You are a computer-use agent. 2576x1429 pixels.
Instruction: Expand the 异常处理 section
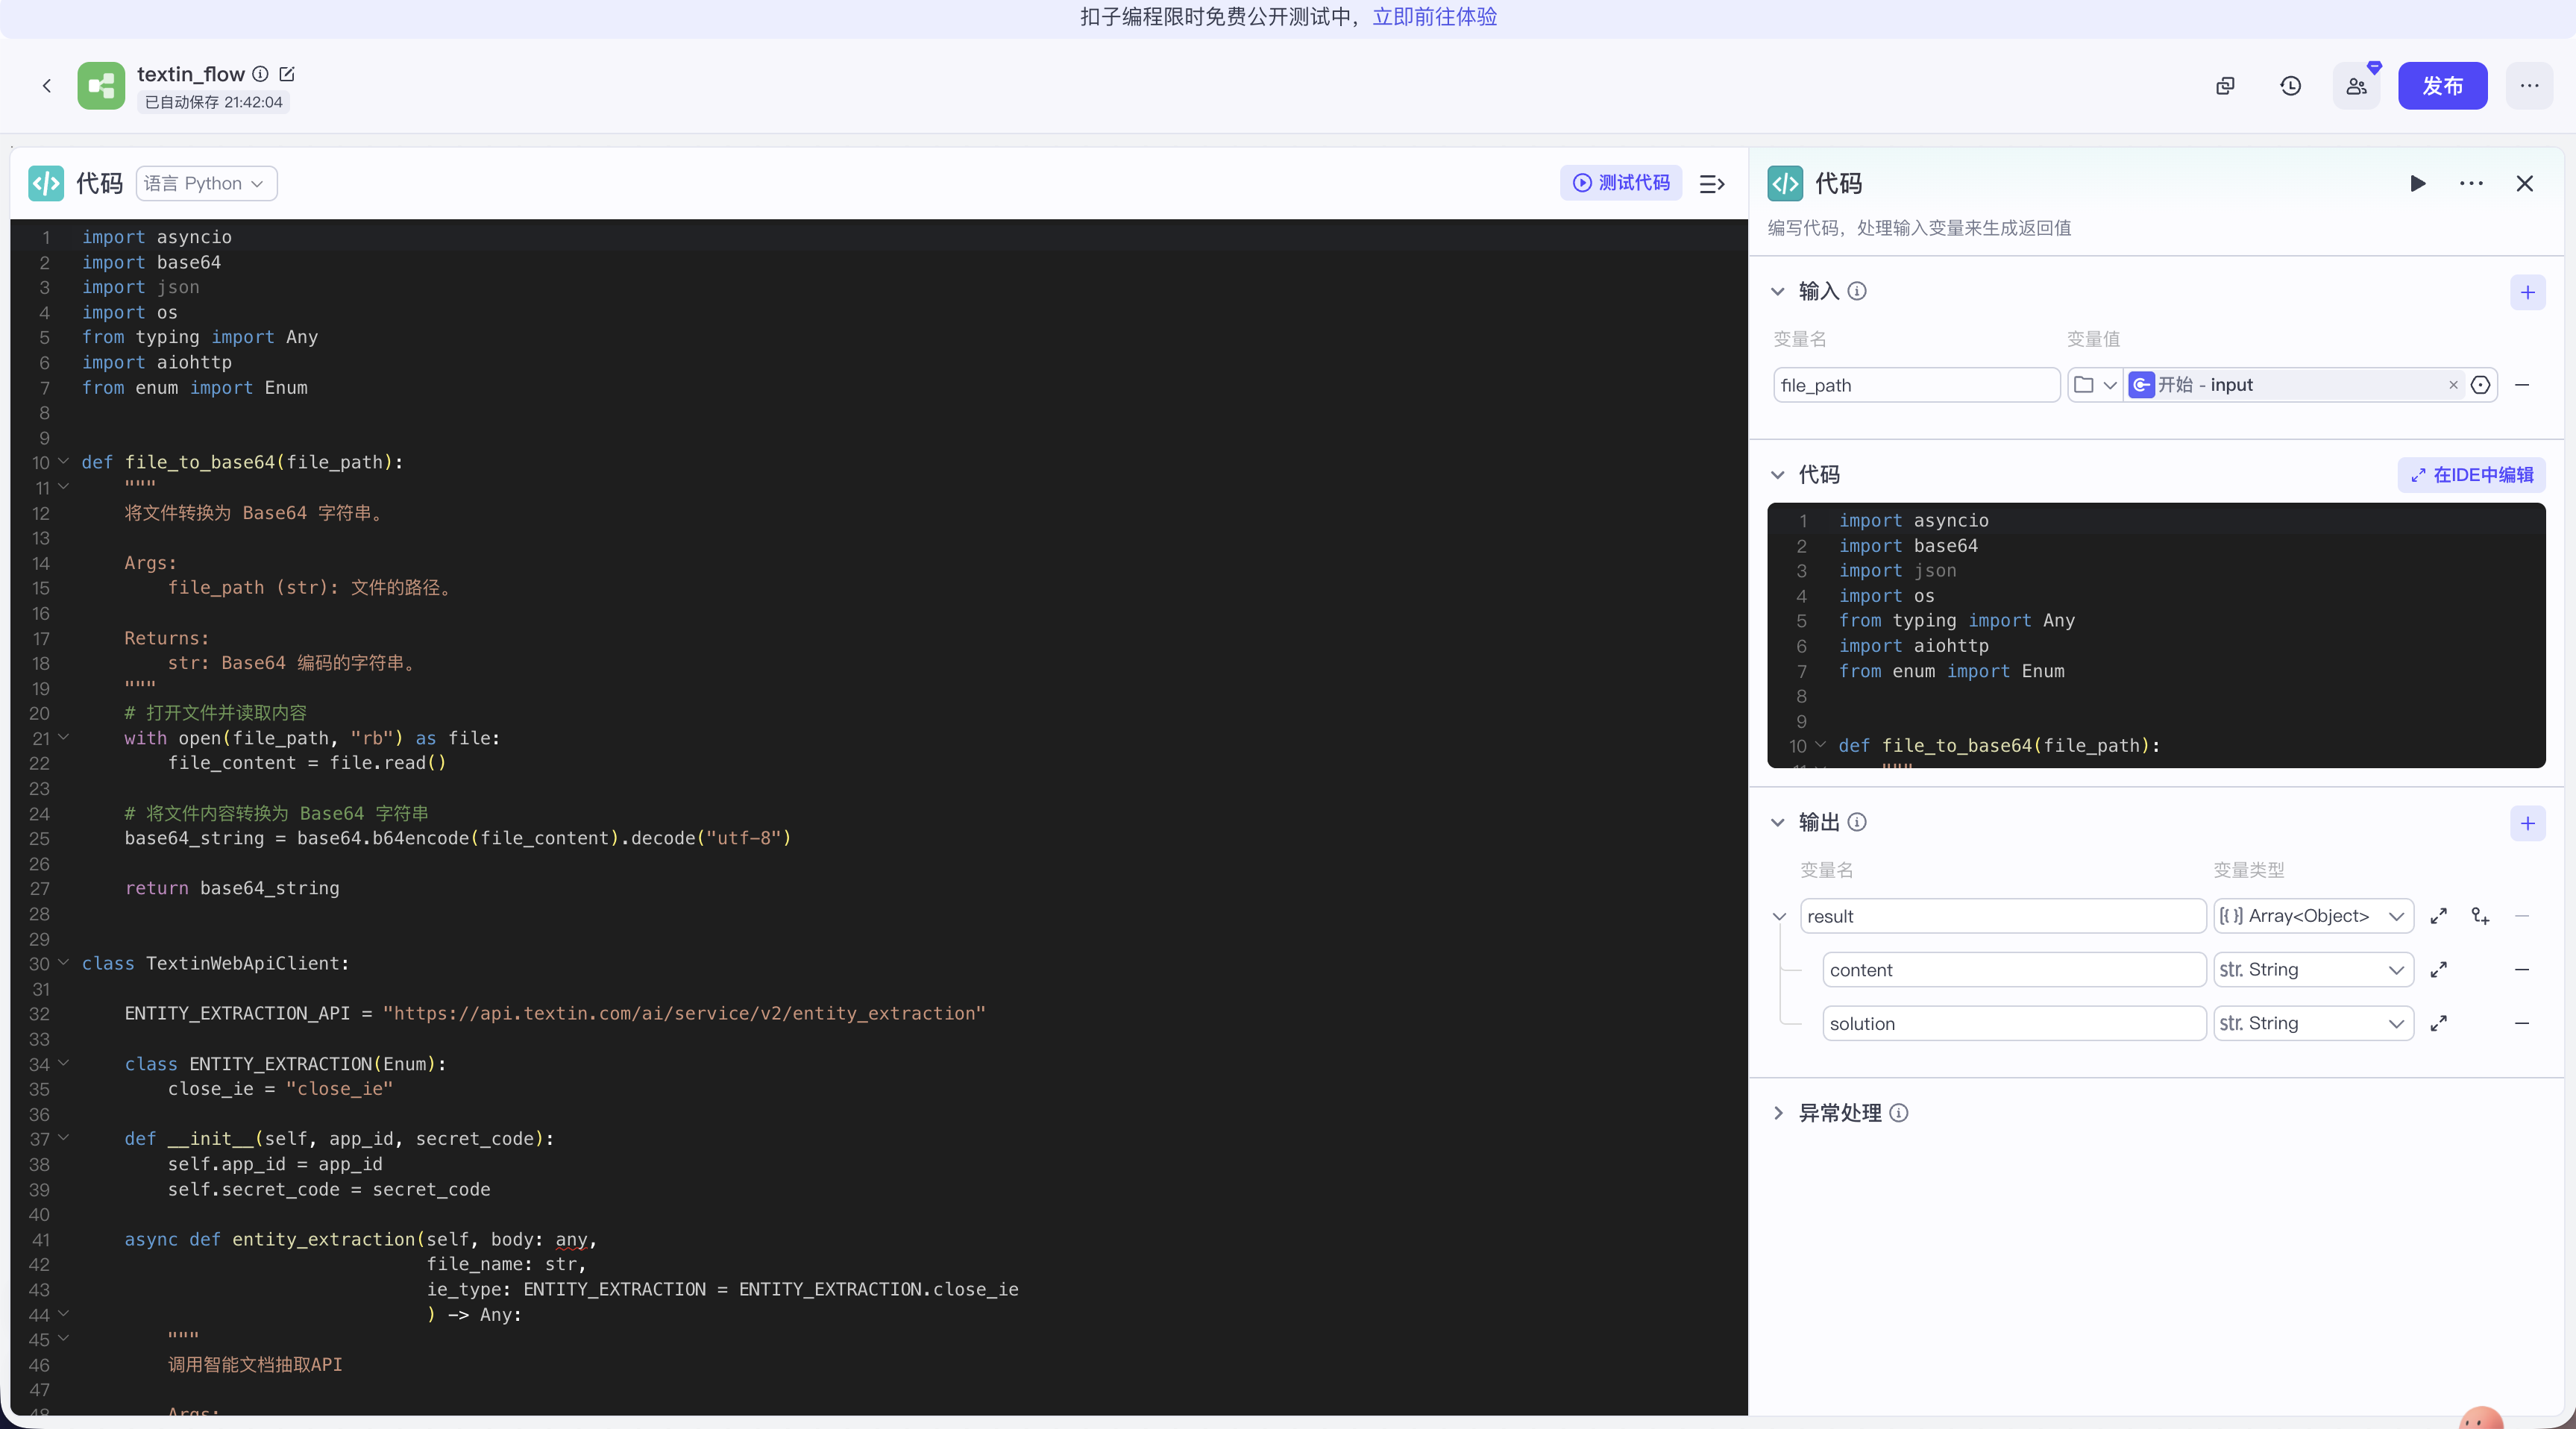(x=1778, y=1113)
